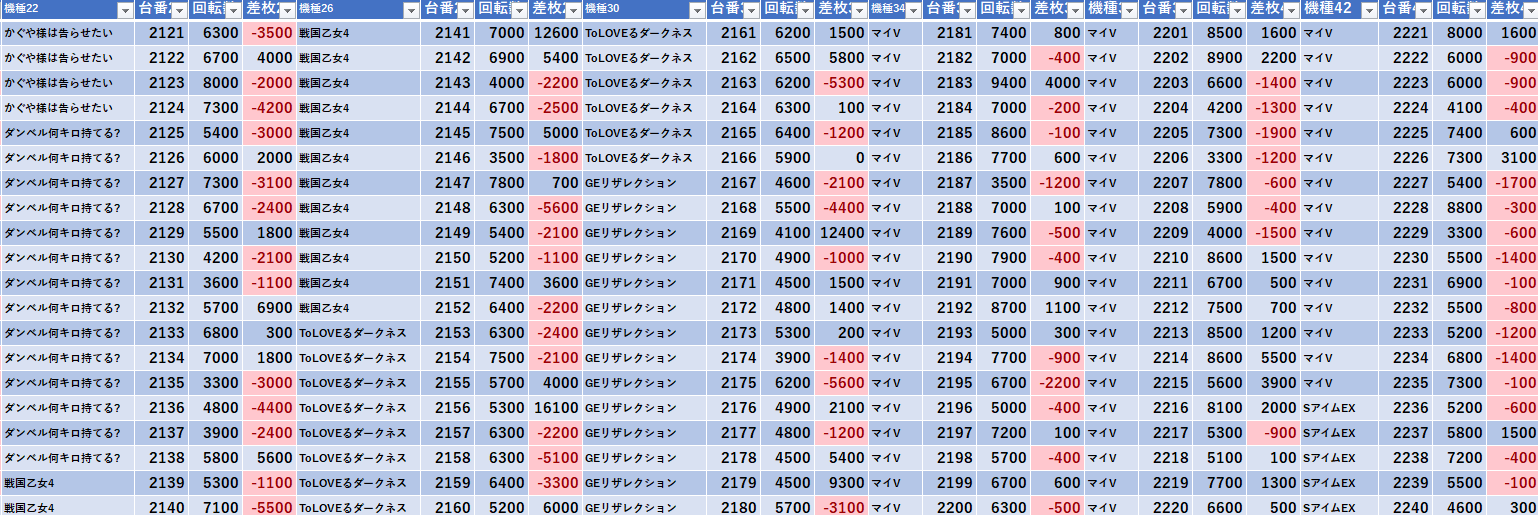Select machine number cell 2148
This screenshot has height=515, width=1538.
[x=447, y=208]
